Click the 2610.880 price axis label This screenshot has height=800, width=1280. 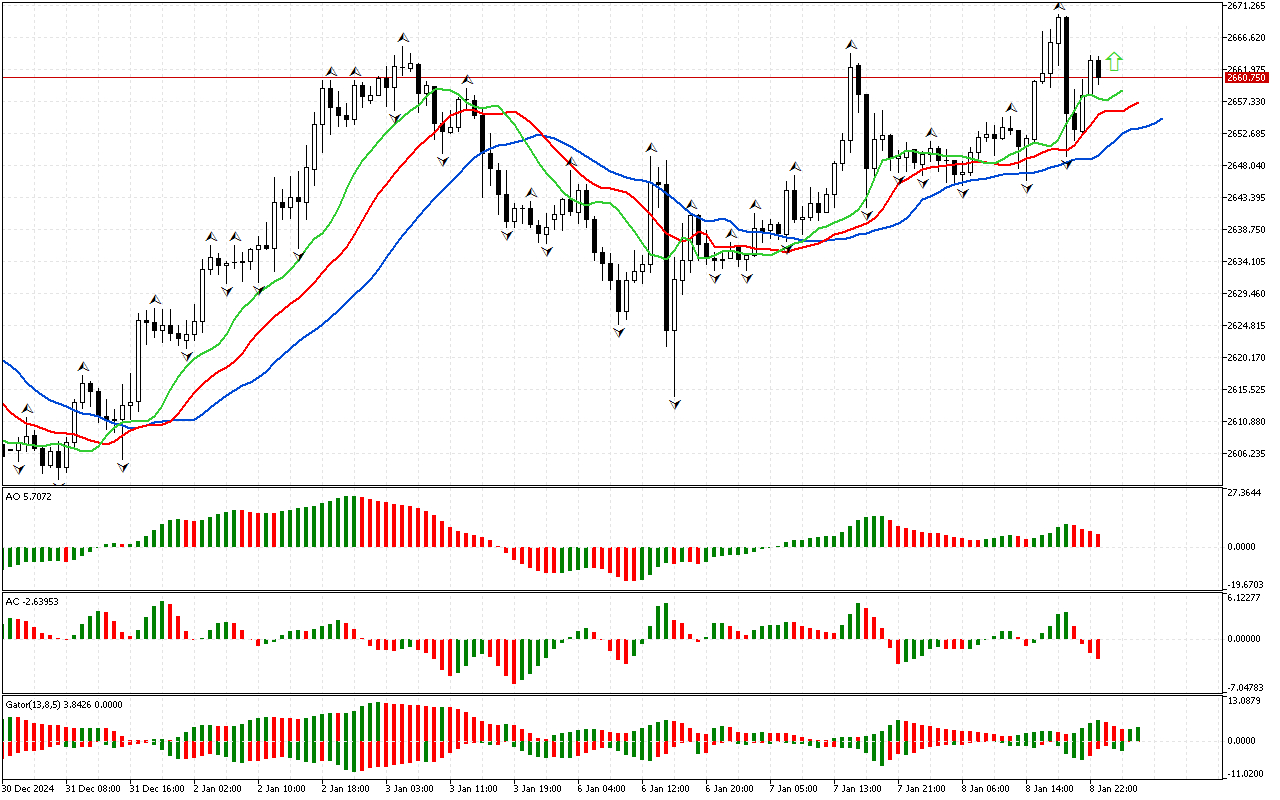point(1246,422)
